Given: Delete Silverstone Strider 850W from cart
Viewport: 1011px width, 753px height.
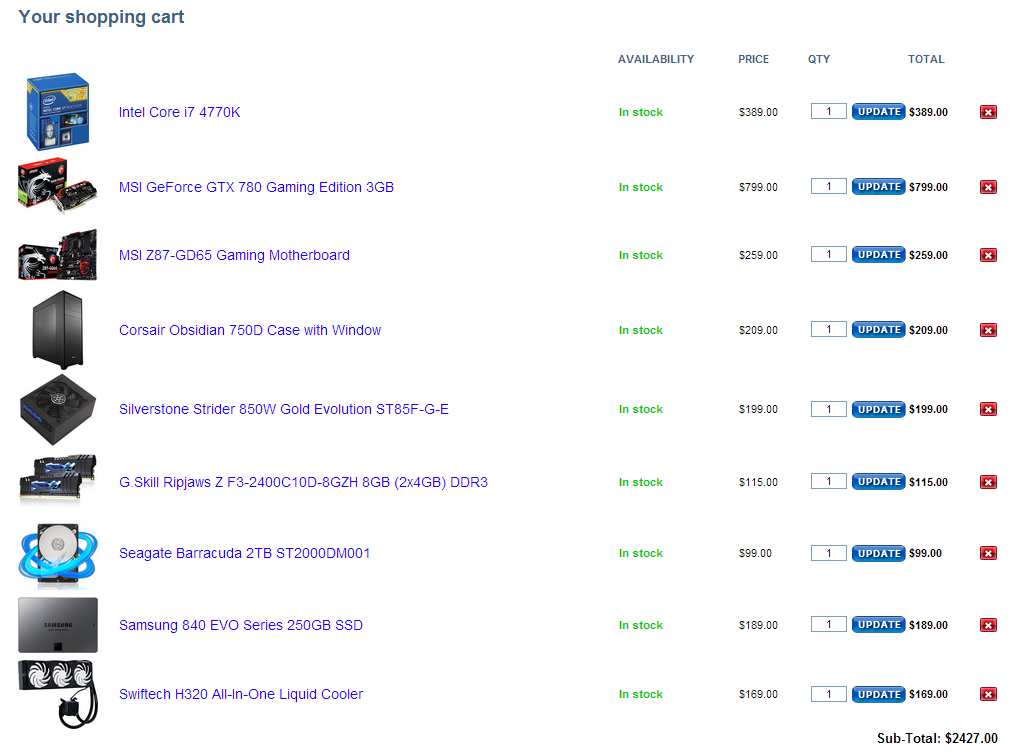Looking at the screenshot, I should tap(988, 409).
